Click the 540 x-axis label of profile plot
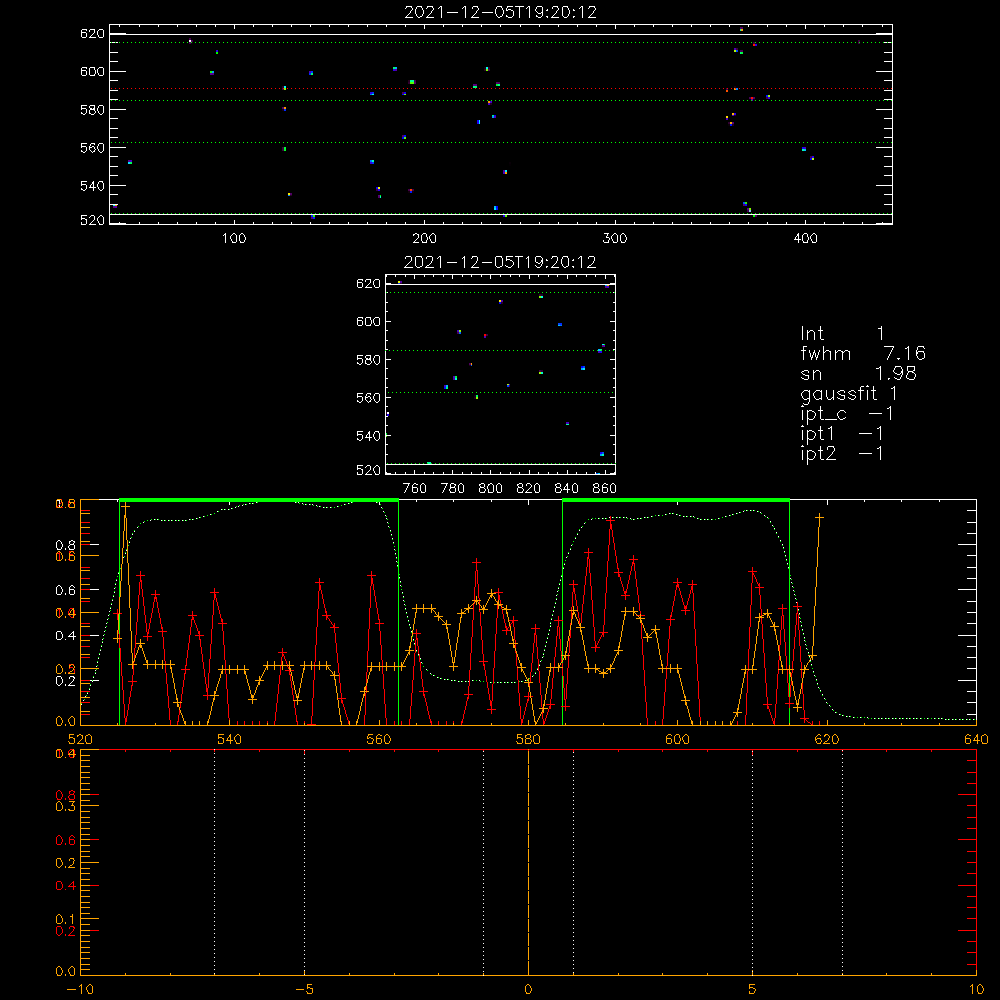 click(x=230, y=739)
